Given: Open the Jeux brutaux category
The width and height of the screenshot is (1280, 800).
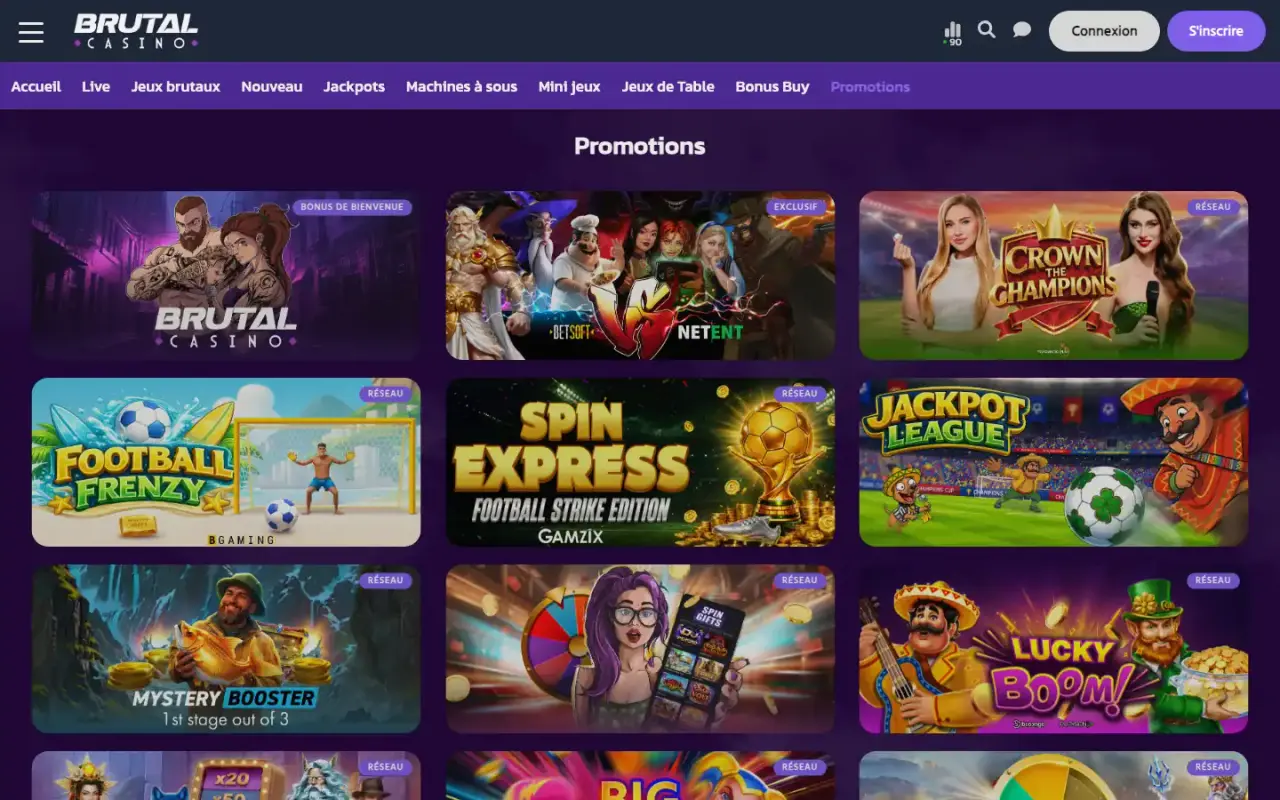Looking at the screenshot, I should point(176,87).
